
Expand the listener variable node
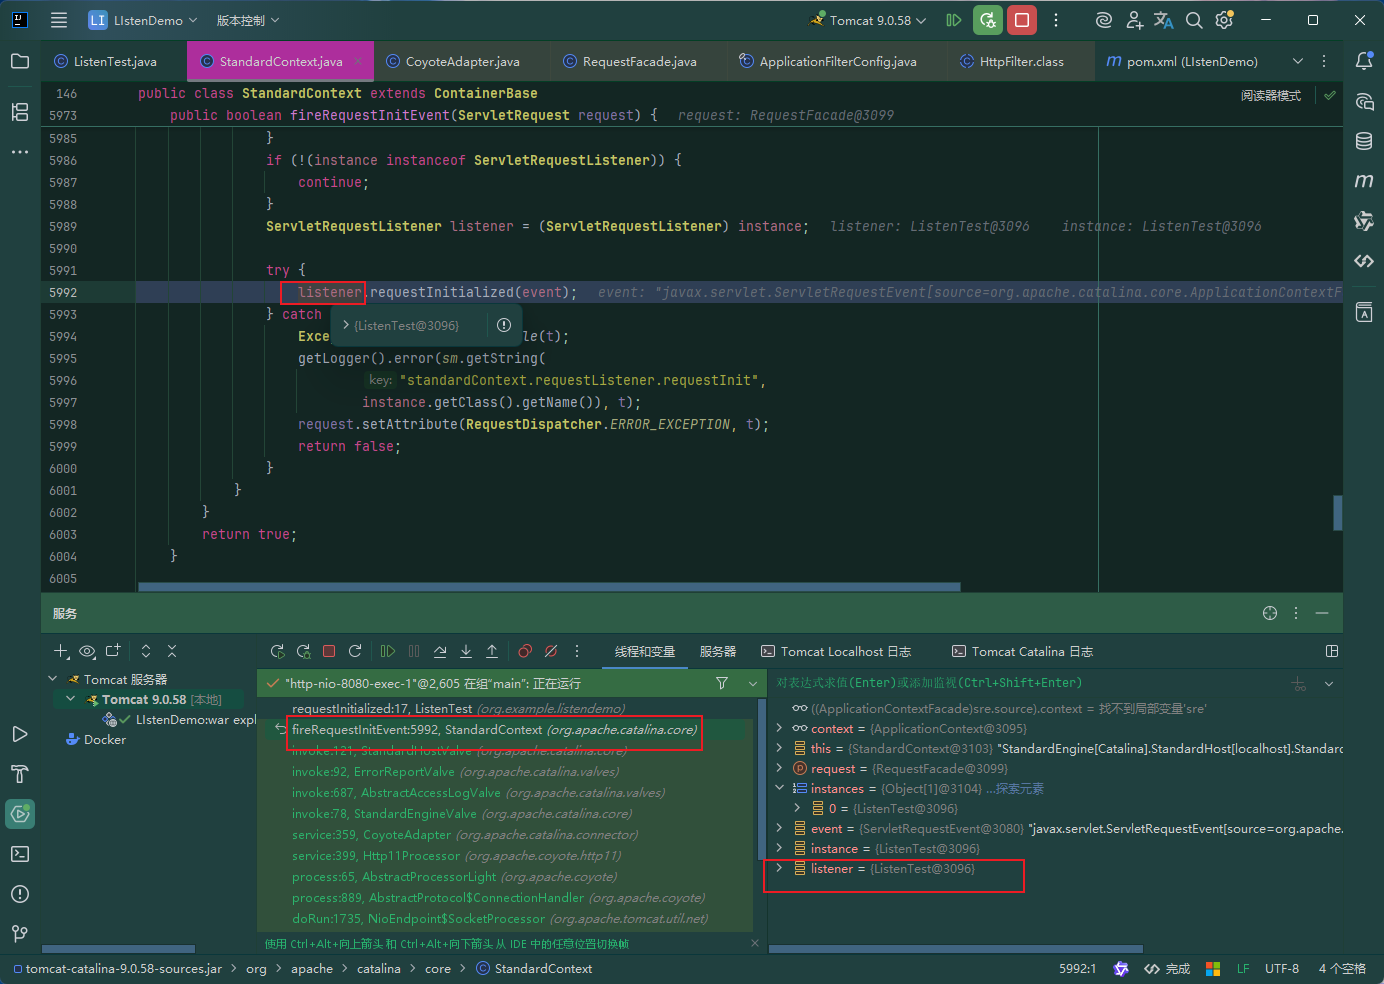click(x=779, y=868)
